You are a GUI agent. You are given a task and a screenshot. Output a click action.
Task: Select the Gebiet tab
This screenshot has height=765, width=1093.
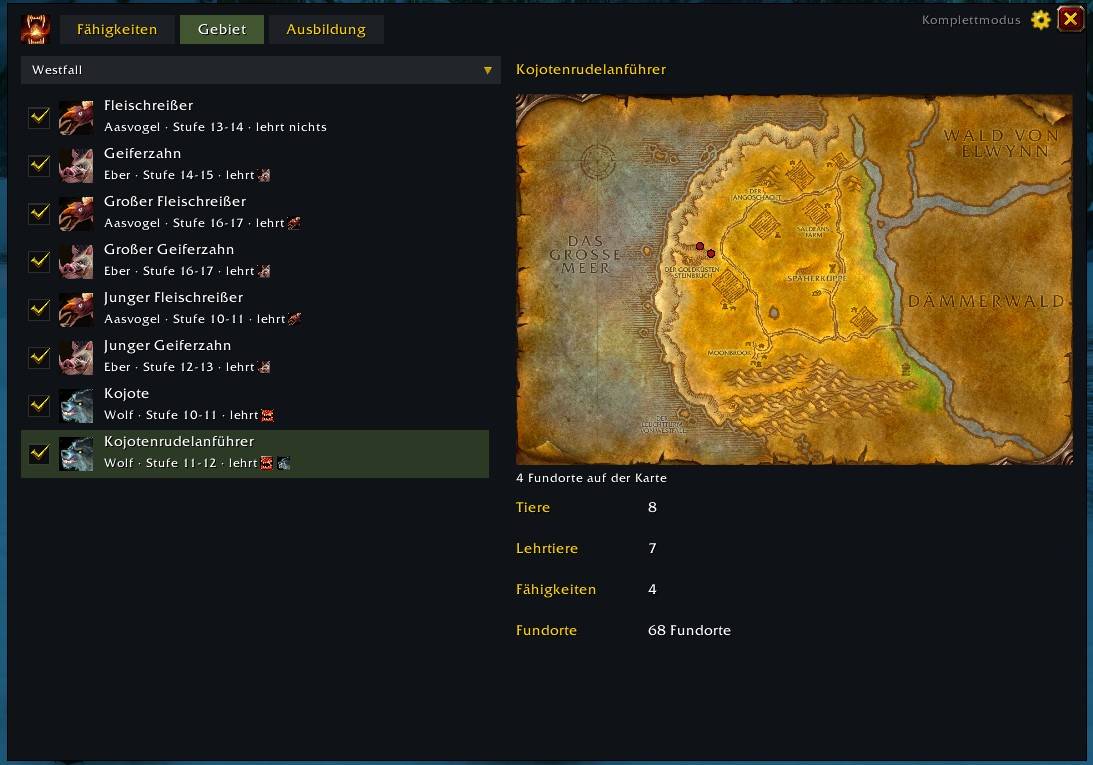tap(222, 29)
